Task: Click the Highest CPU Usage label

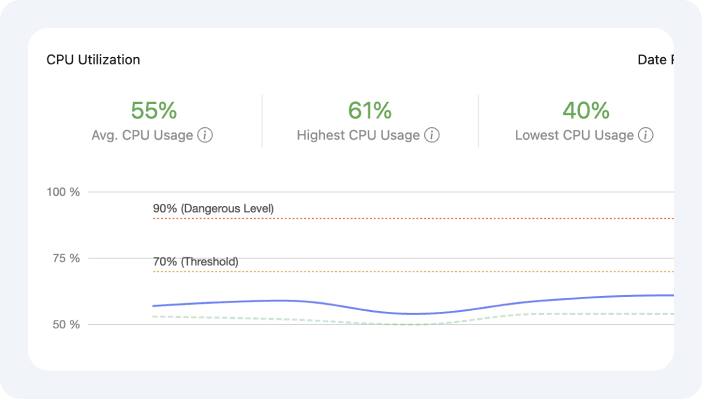Action: (358, 135)
